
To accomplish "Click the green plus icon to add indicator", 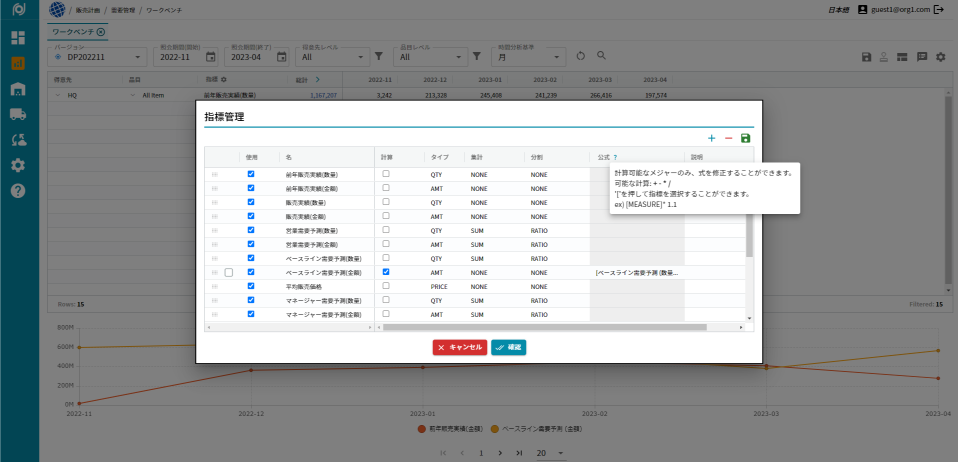I will tap(711, 138).
